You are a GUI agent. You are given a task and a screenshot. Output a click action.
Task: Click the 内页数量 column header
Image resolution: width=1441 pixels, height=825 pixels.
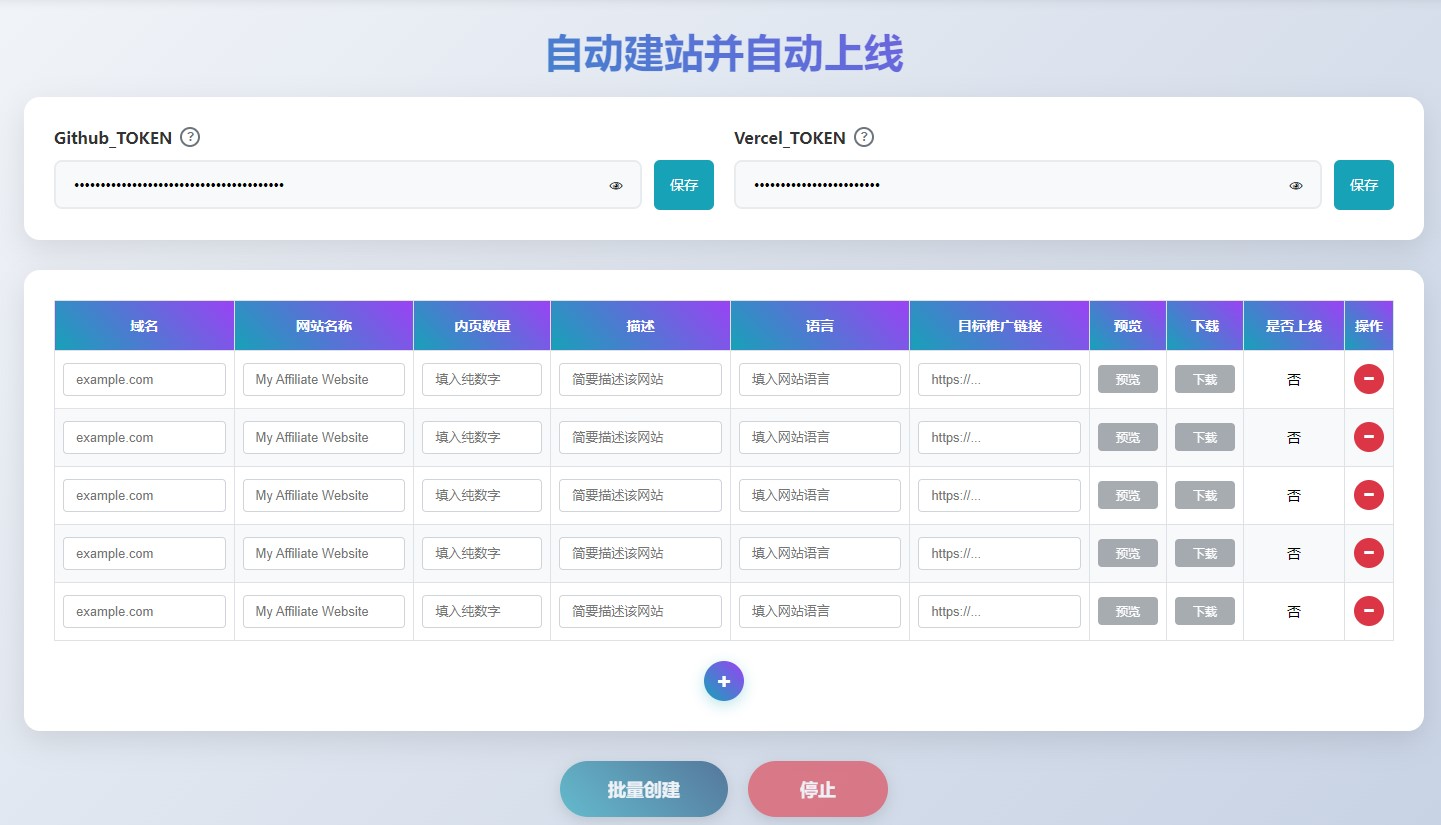[x=482, y=326]
